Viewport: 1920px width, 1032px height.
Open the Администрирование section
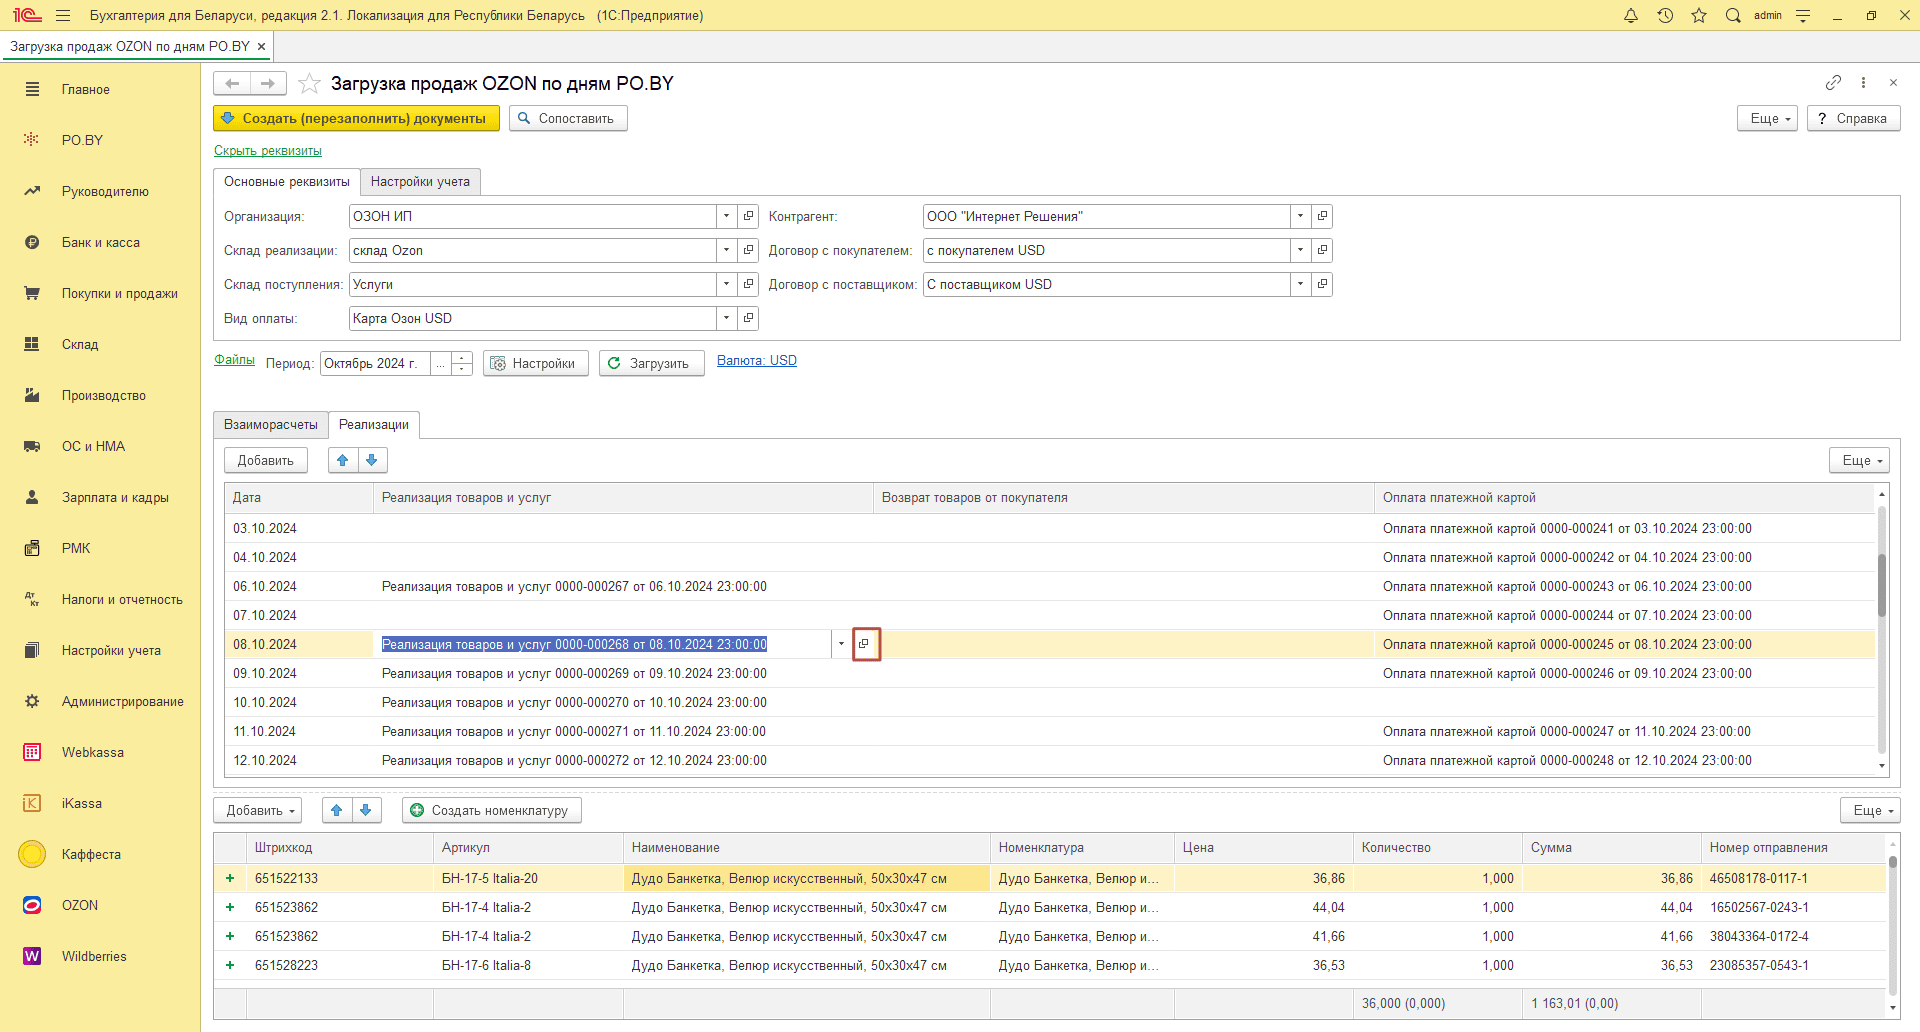click(x=122, y=701)
